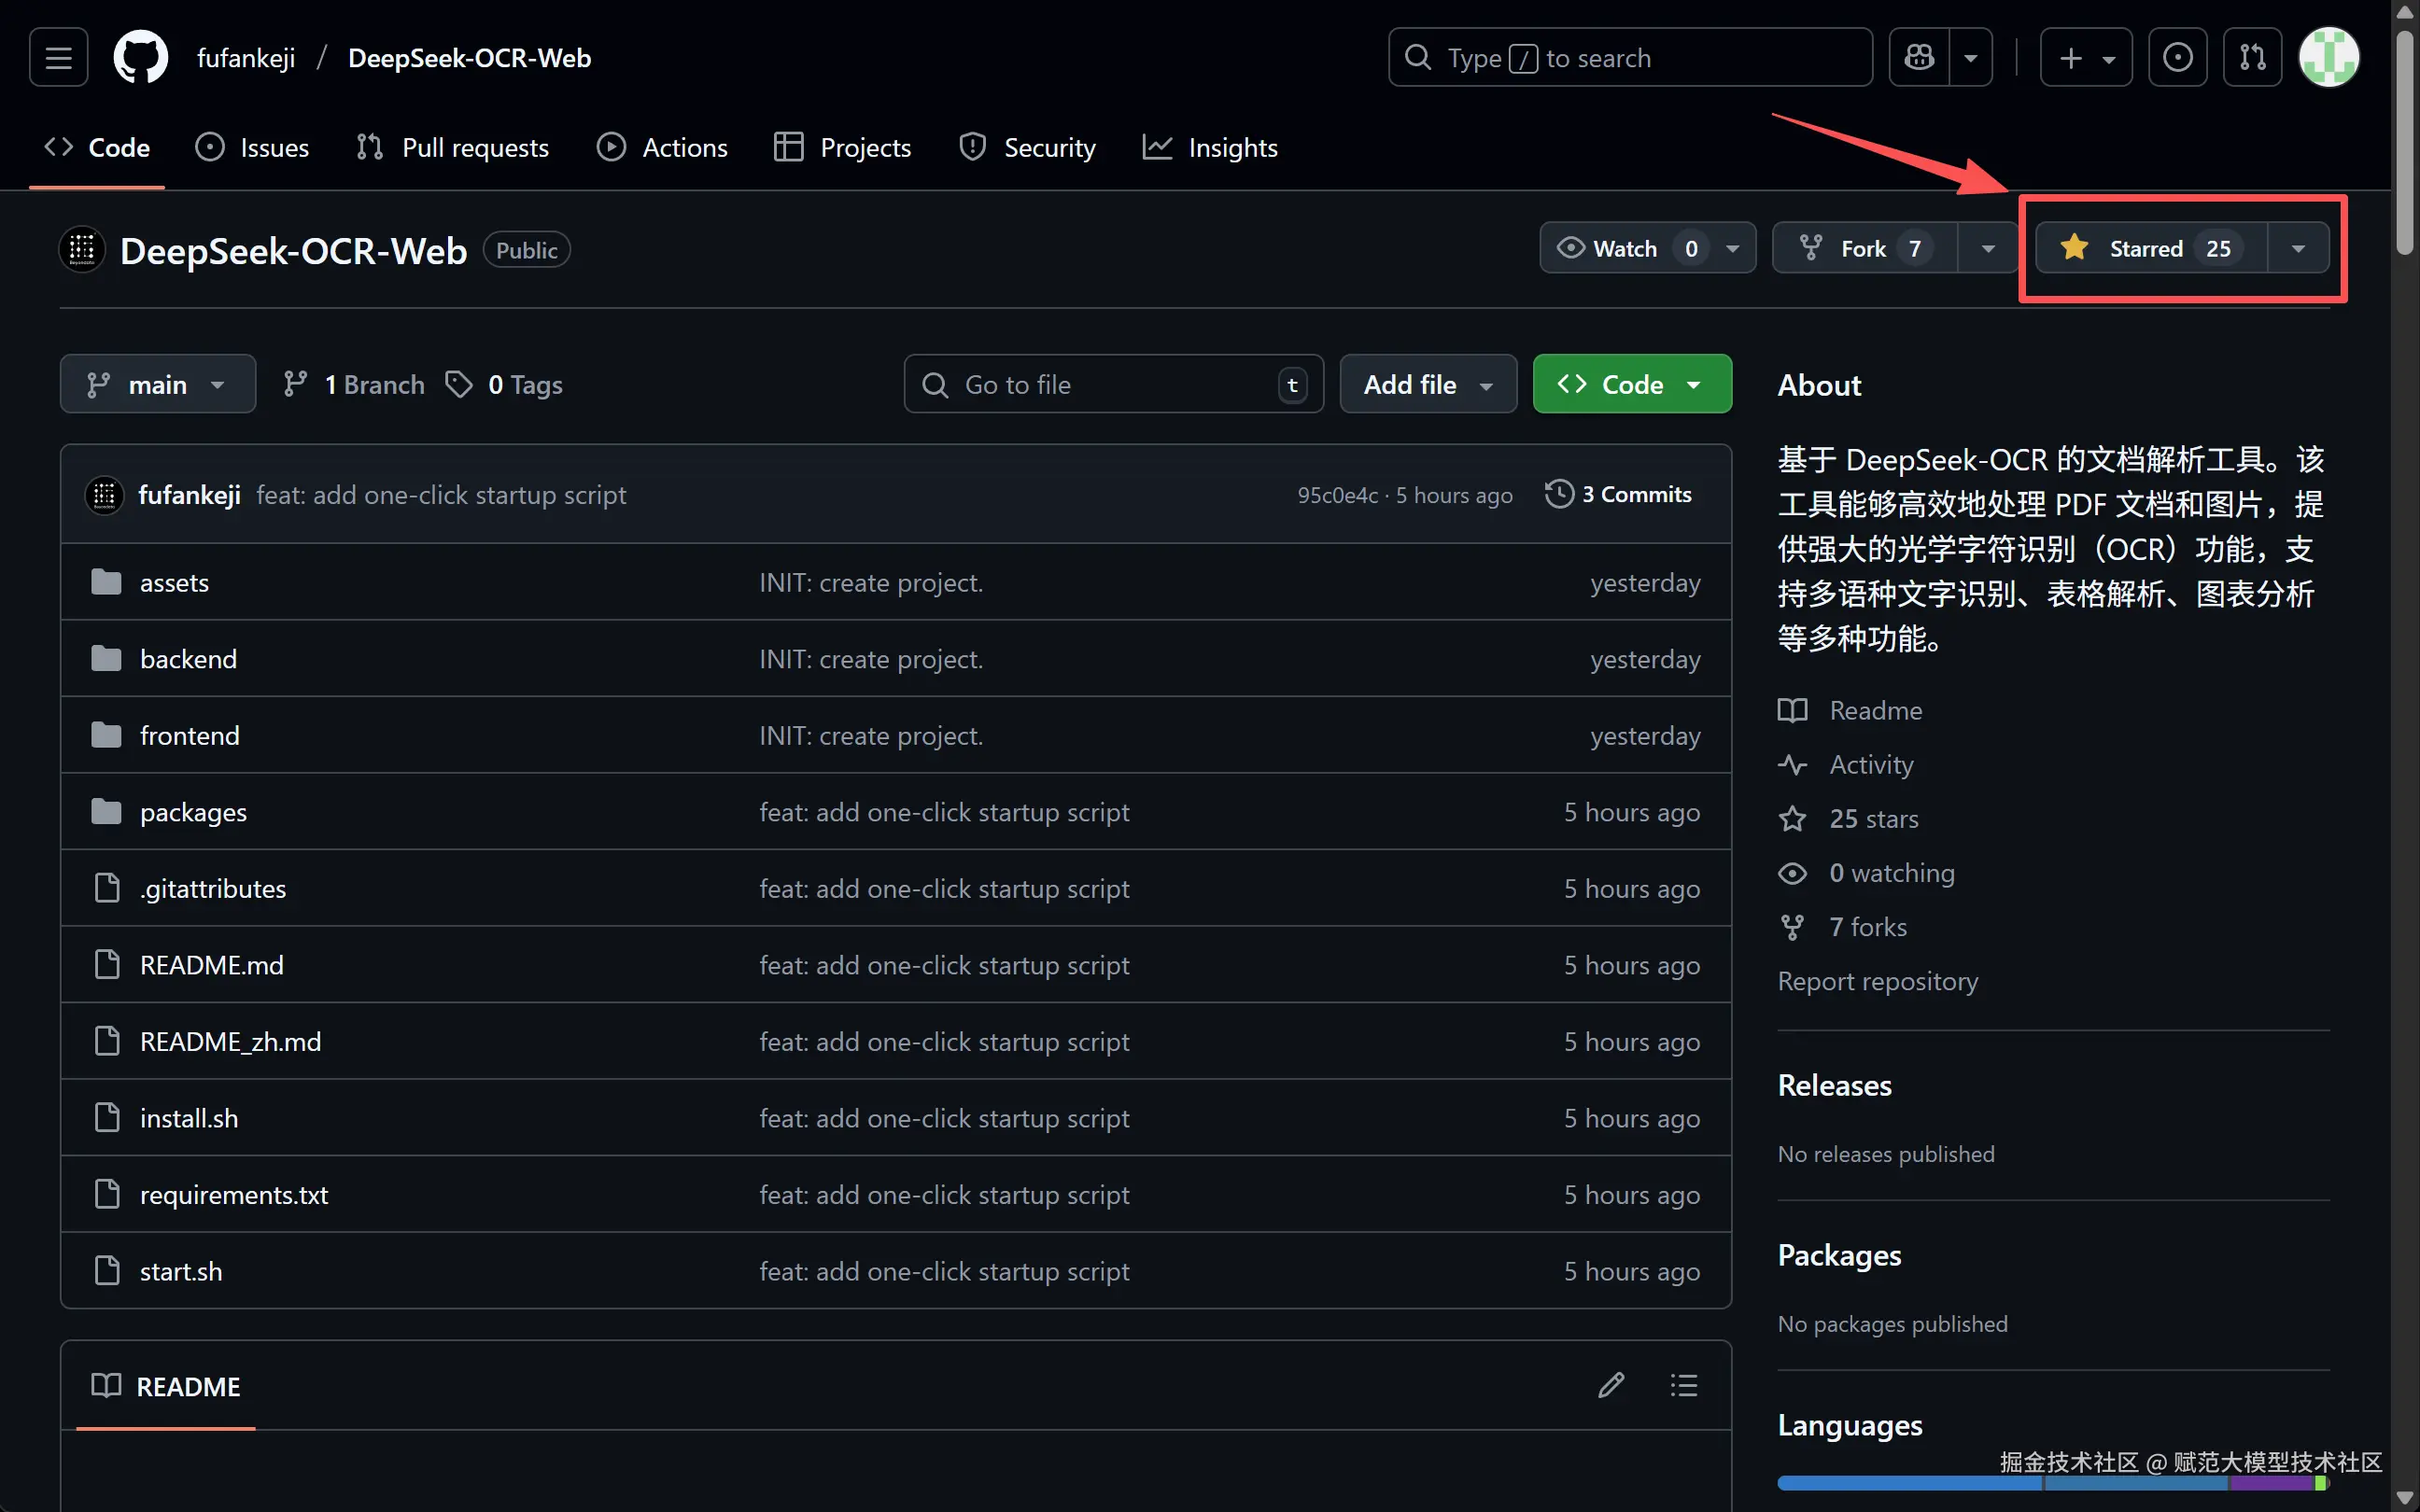The height and width of the screenshot is (1512, 2420).
Task: Click the pencil icon to edit README
Action: 1610,1385
